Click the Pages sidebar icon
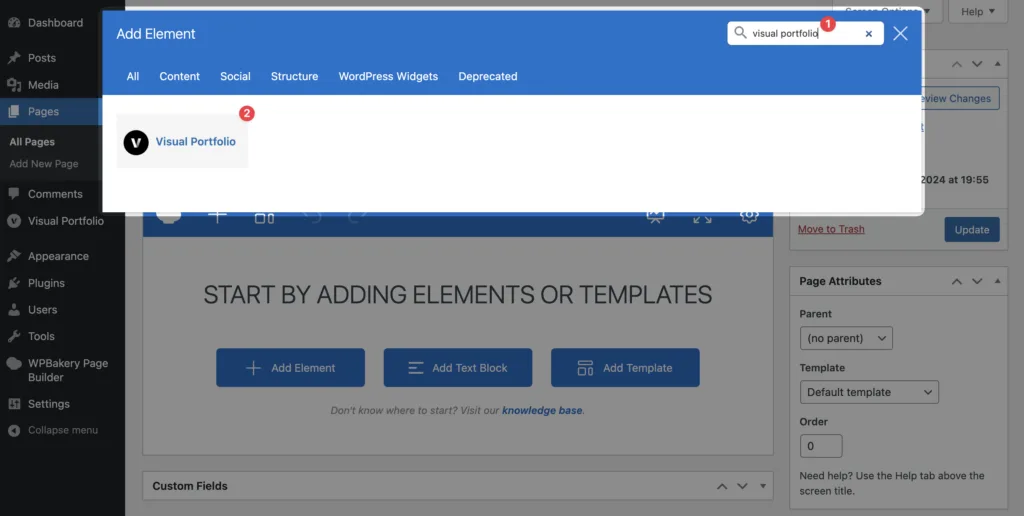Screen dimensions: 1024x516 (14, 112)
